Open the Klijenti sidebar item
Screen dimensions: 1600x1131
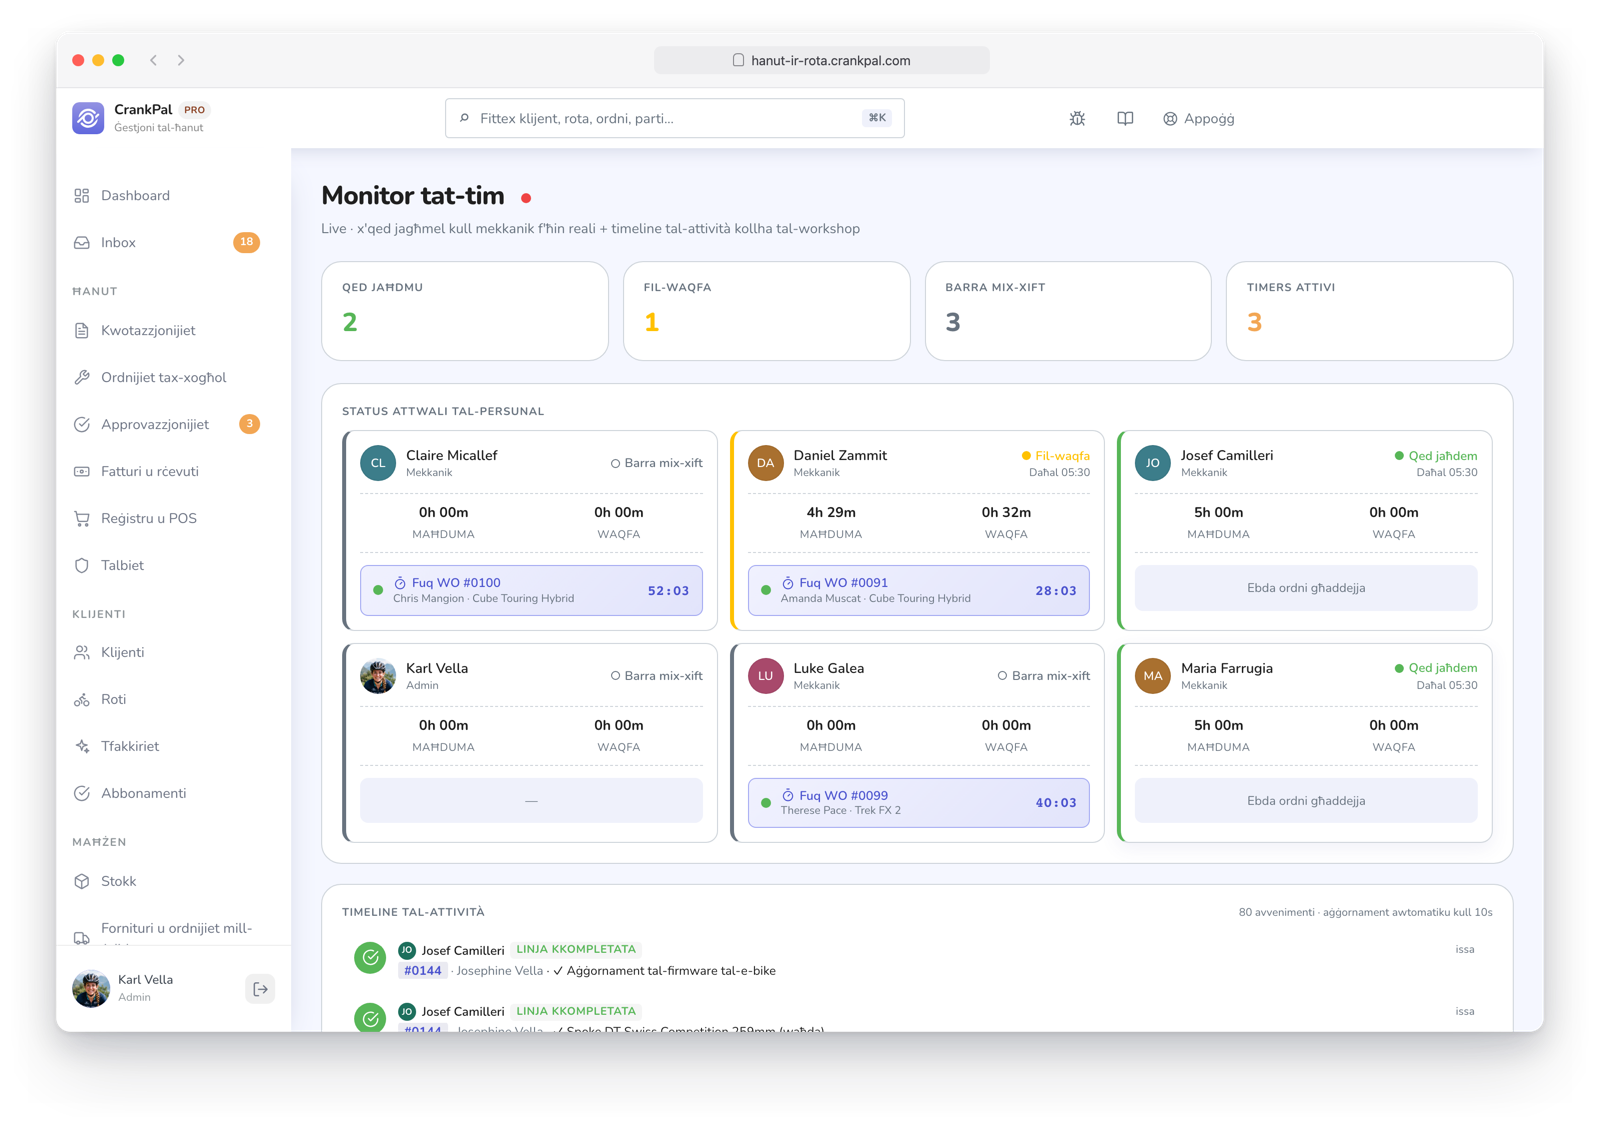166,652
